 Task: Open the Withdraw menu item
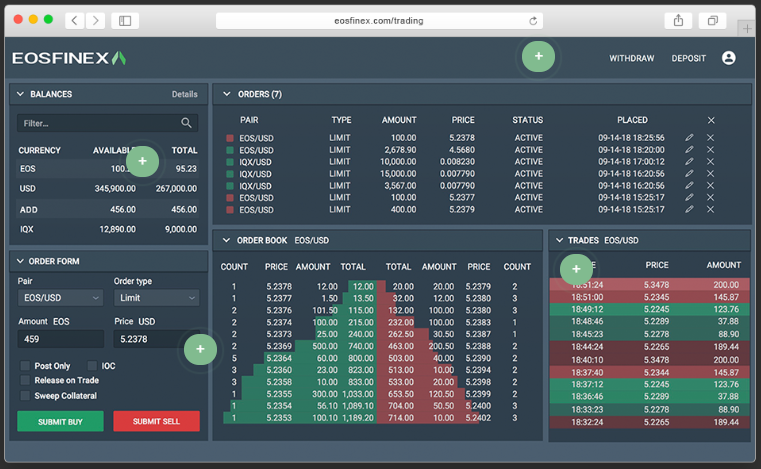point(632,58)
